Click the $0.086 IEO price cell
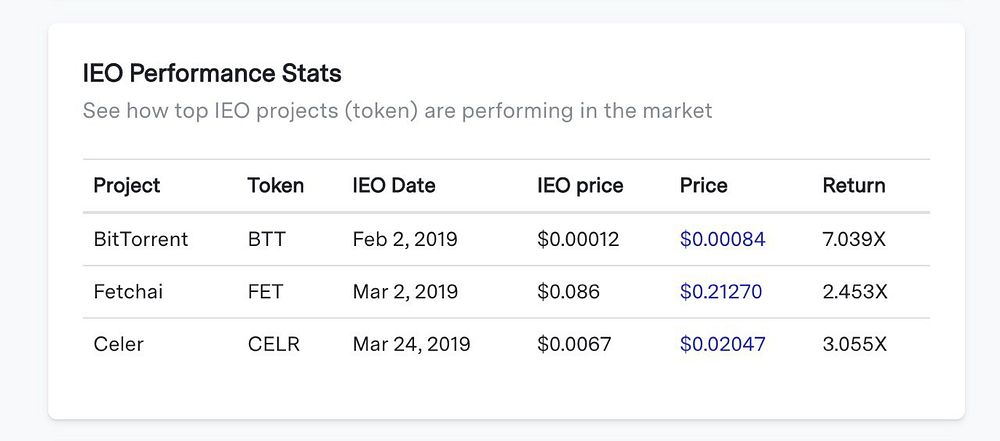The image size is (1000, 441). (x=568, y=292)
